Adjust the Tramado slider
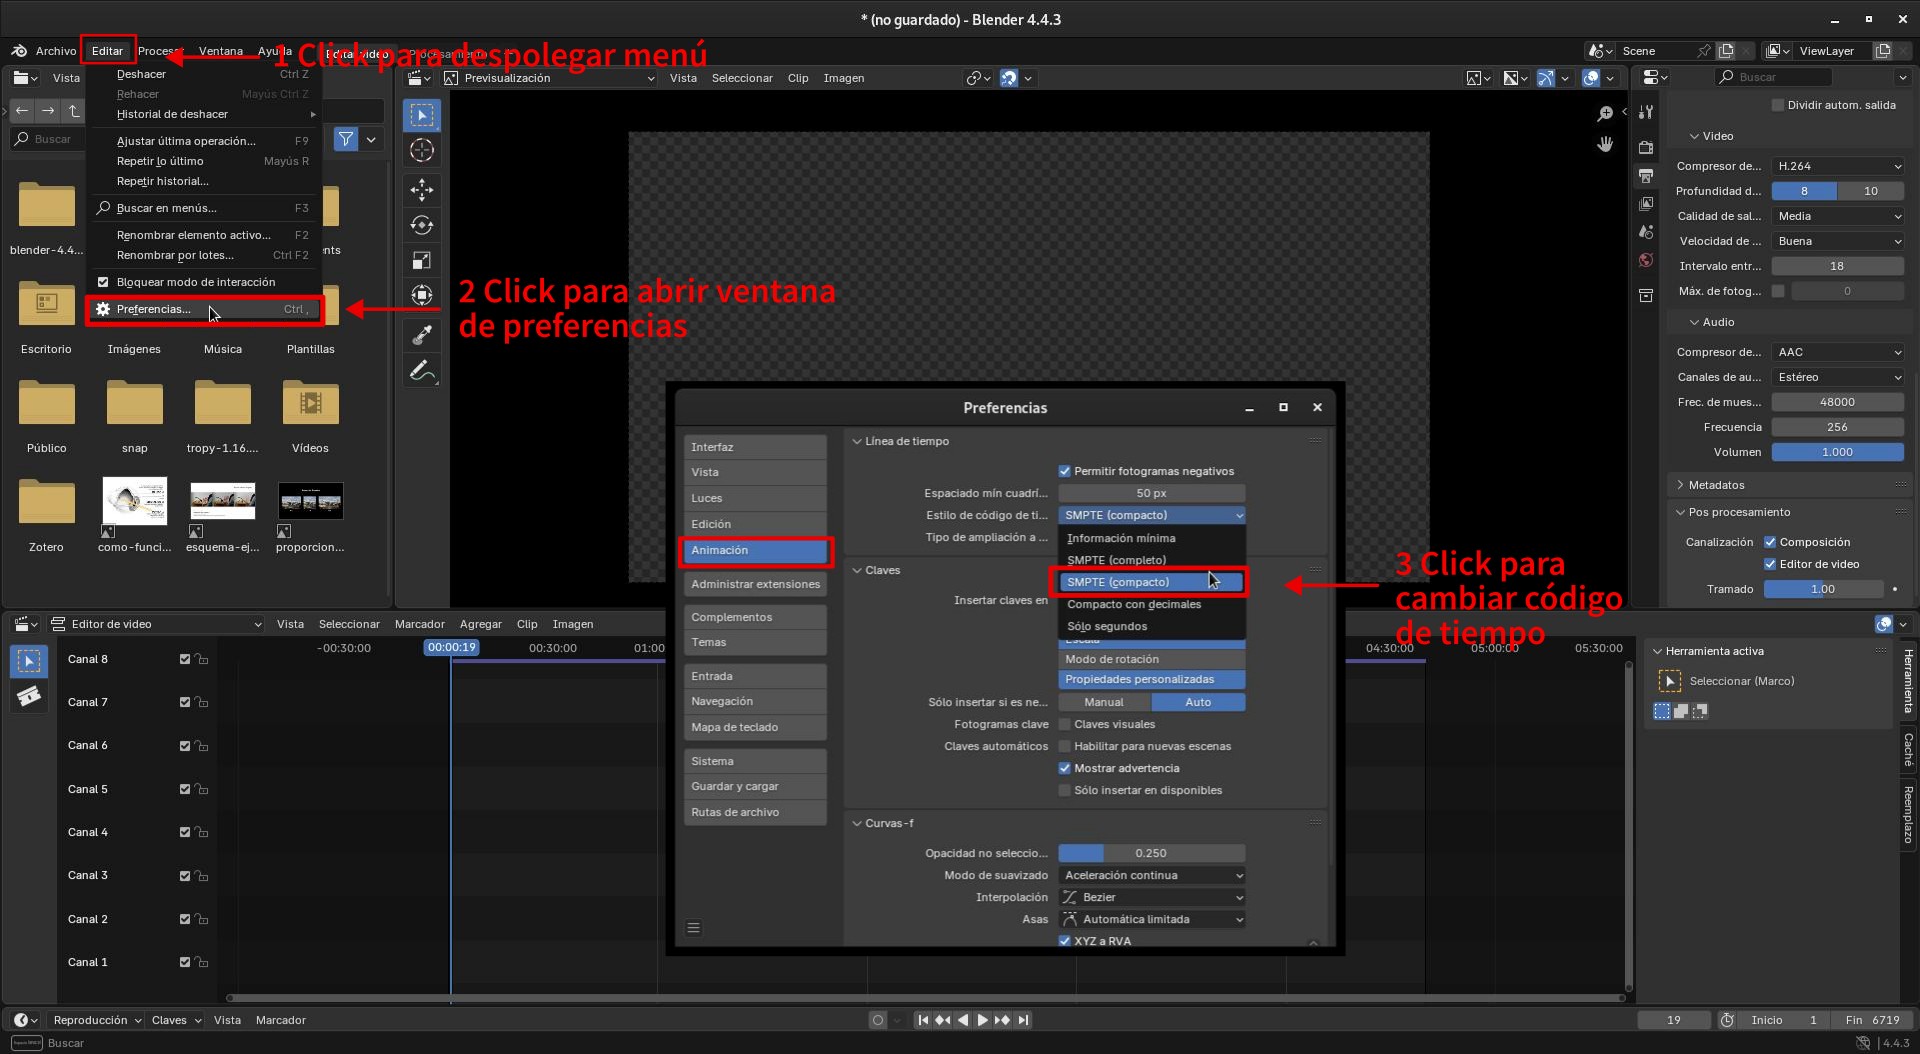1920x1054 pixels. (x=1823, y=589)
